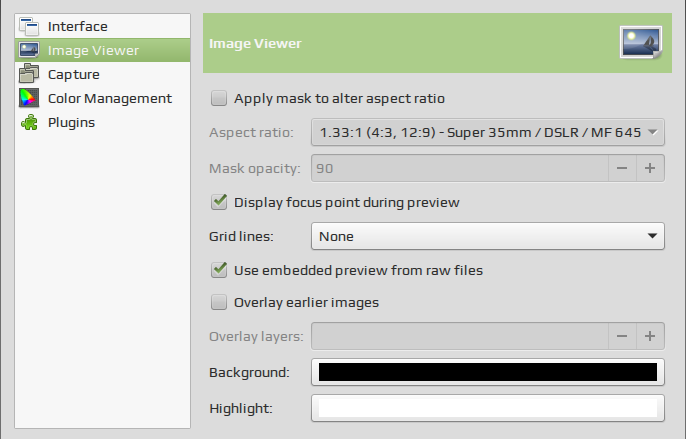The image size is (686, 439).
Task: Click the Image Viewer picture icon in sidebar
Action: (29, 50)
